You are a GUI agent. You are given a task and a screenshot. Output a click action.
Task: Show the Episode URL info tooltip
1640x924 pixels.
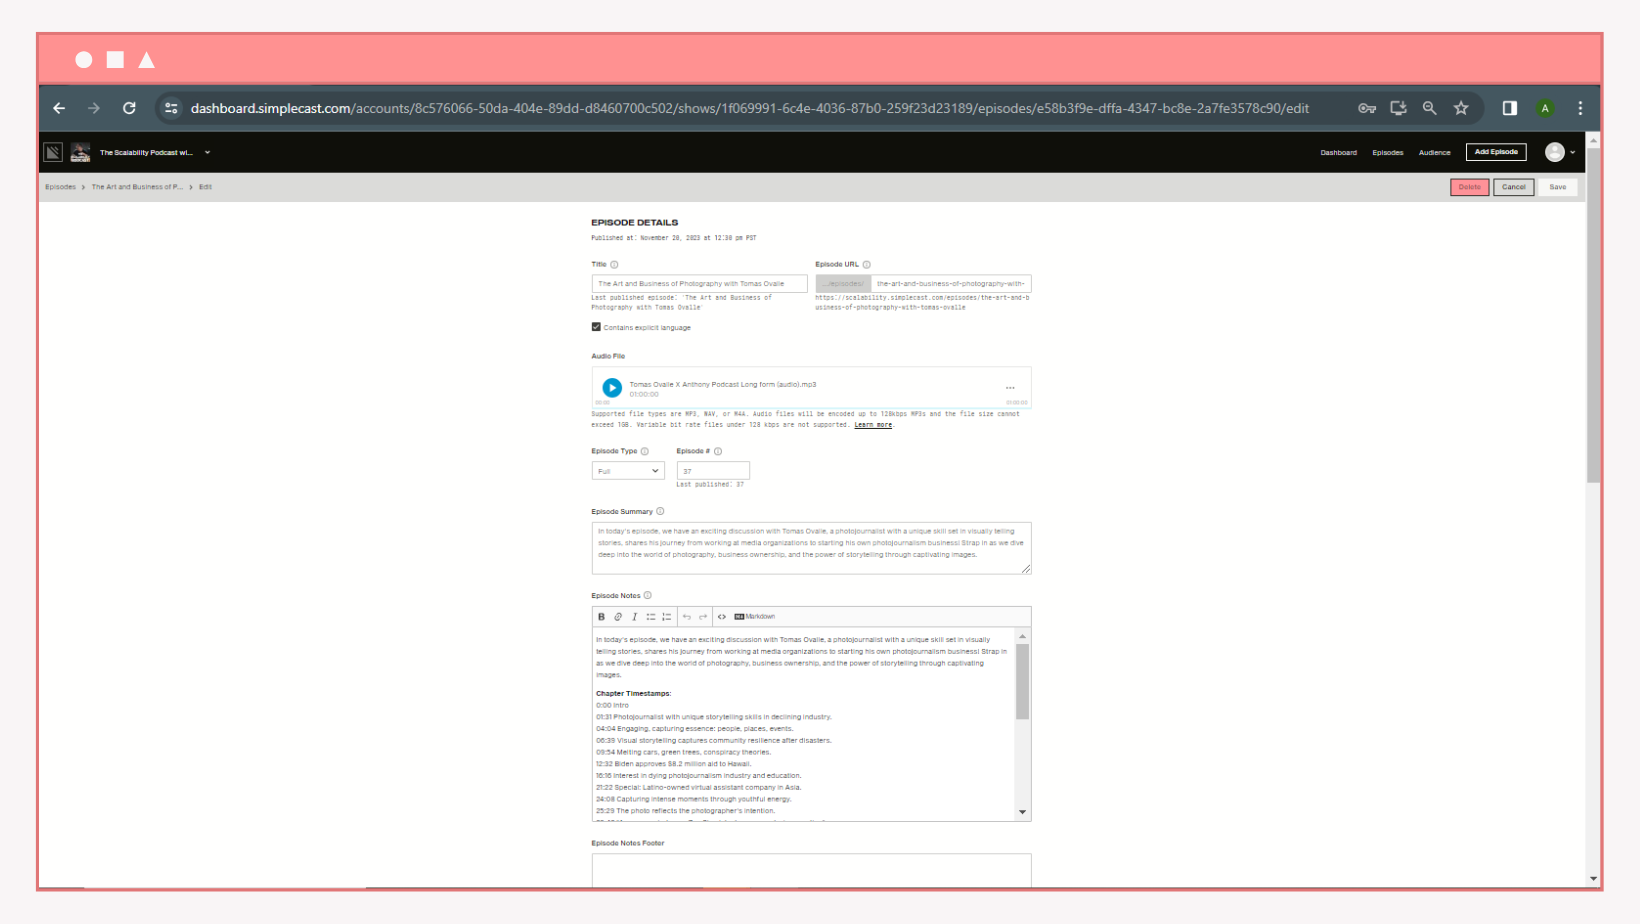(866, 265)
